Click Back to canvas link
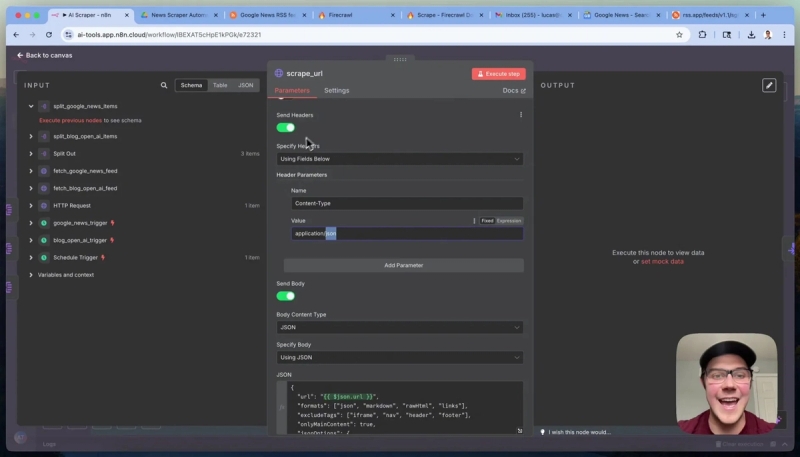 pyautogui.click(x=44, y=55)
